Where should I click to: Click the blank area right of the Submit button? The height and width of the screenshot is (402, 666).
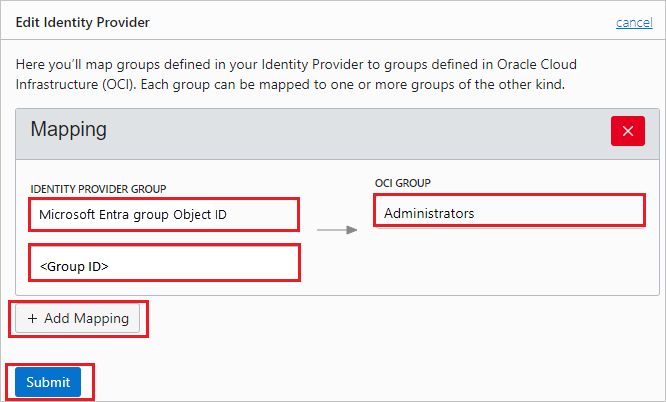coord(350,382)
